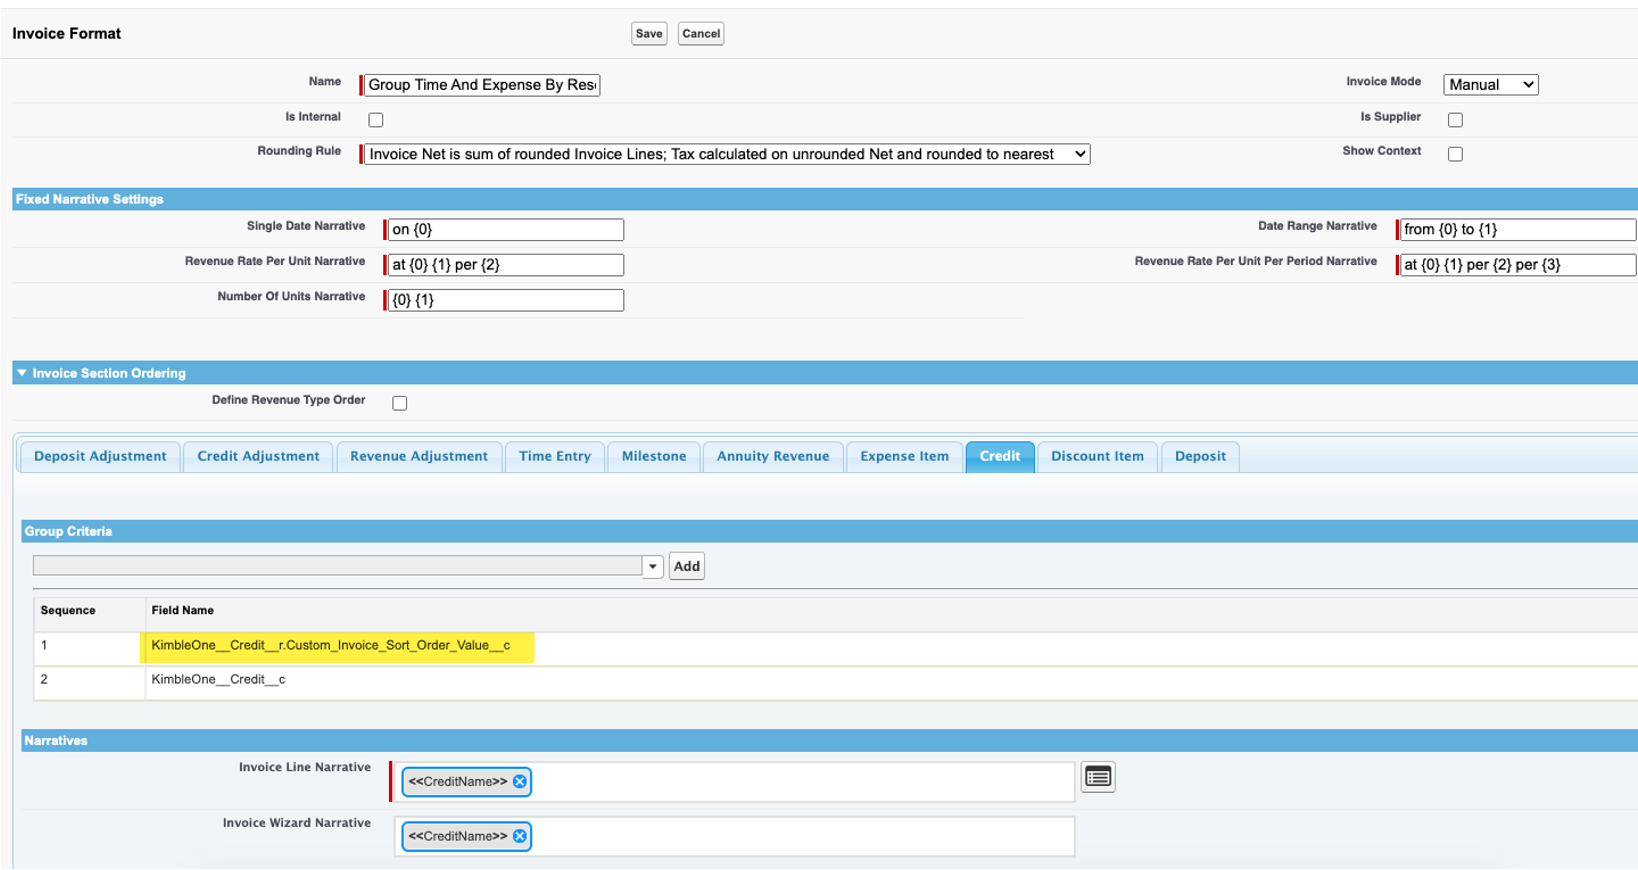
Task: Switch to the Deposit Adjustment tab
Action: point(100,456)
